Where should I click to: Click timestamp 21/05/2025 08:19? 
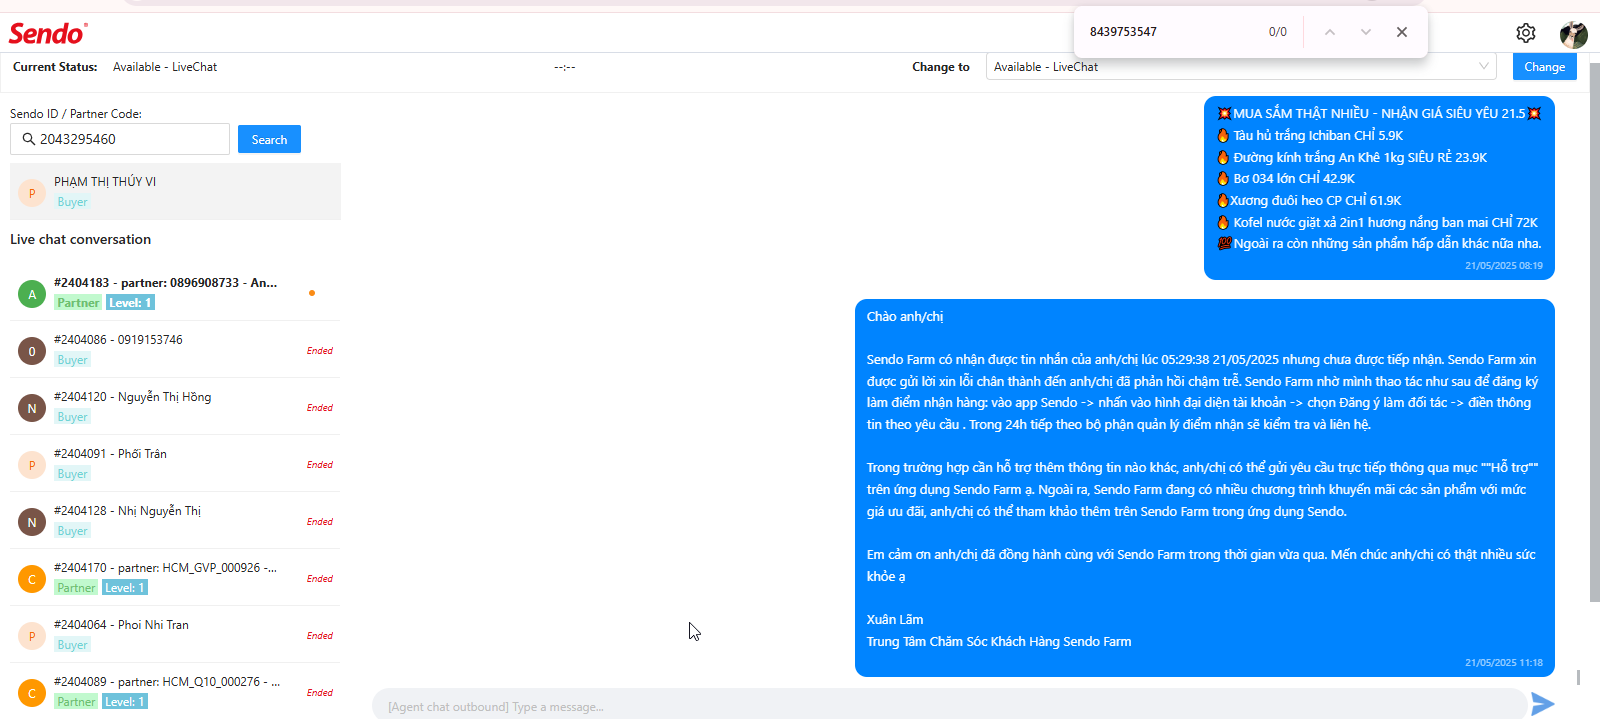[x=1503, y=266]
